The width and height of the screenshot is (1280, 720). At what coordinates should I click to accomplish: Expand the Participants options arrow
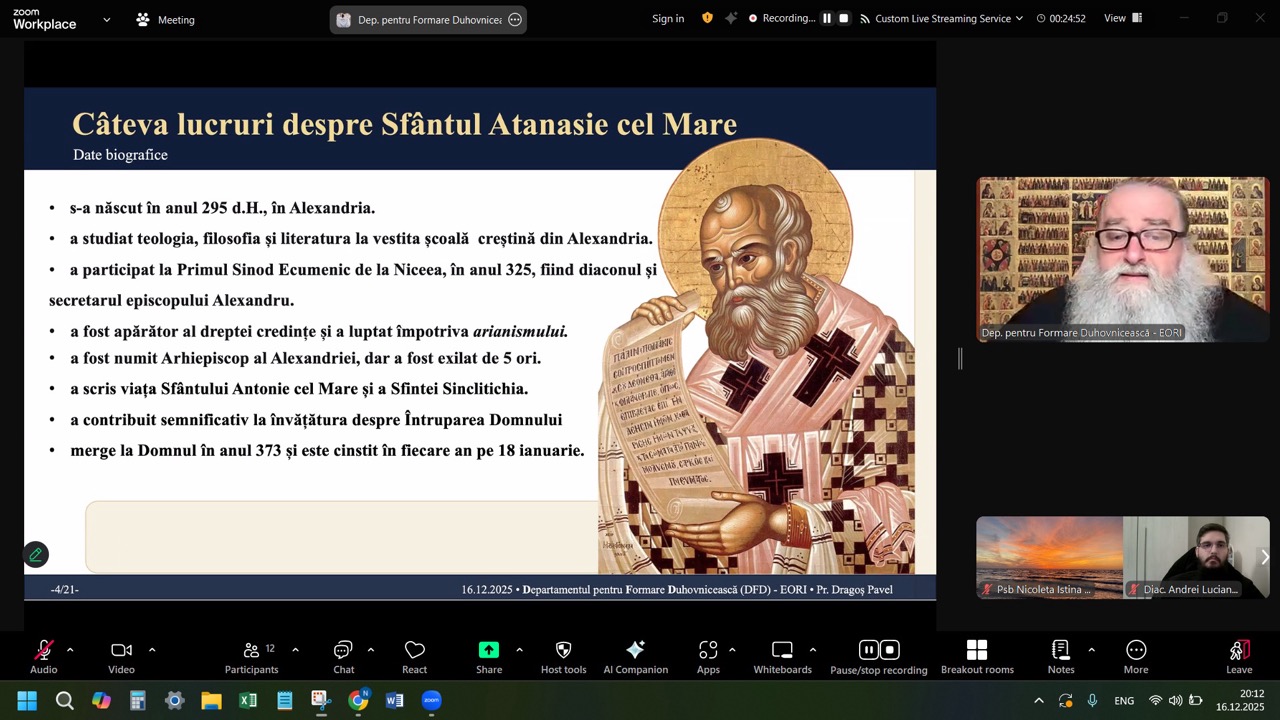point(295,650)
